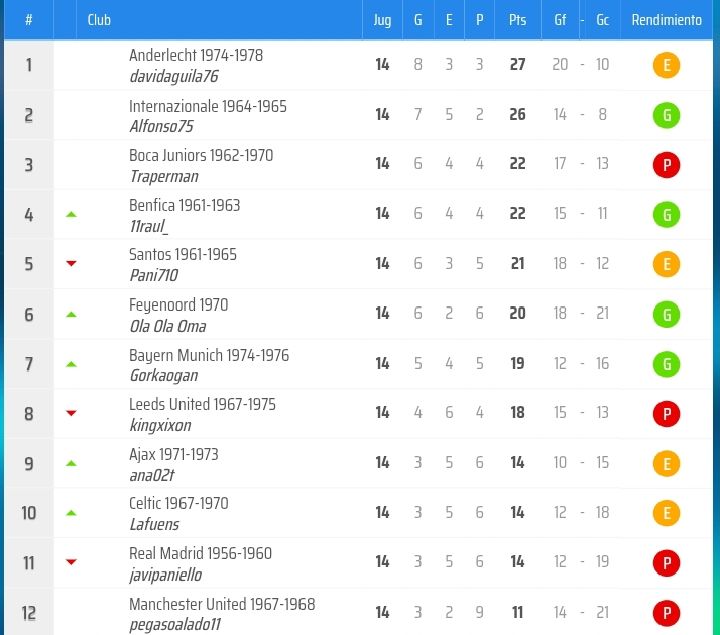Click the red P badge for Manchester United row
720x635 pixels.
[666, 613]
